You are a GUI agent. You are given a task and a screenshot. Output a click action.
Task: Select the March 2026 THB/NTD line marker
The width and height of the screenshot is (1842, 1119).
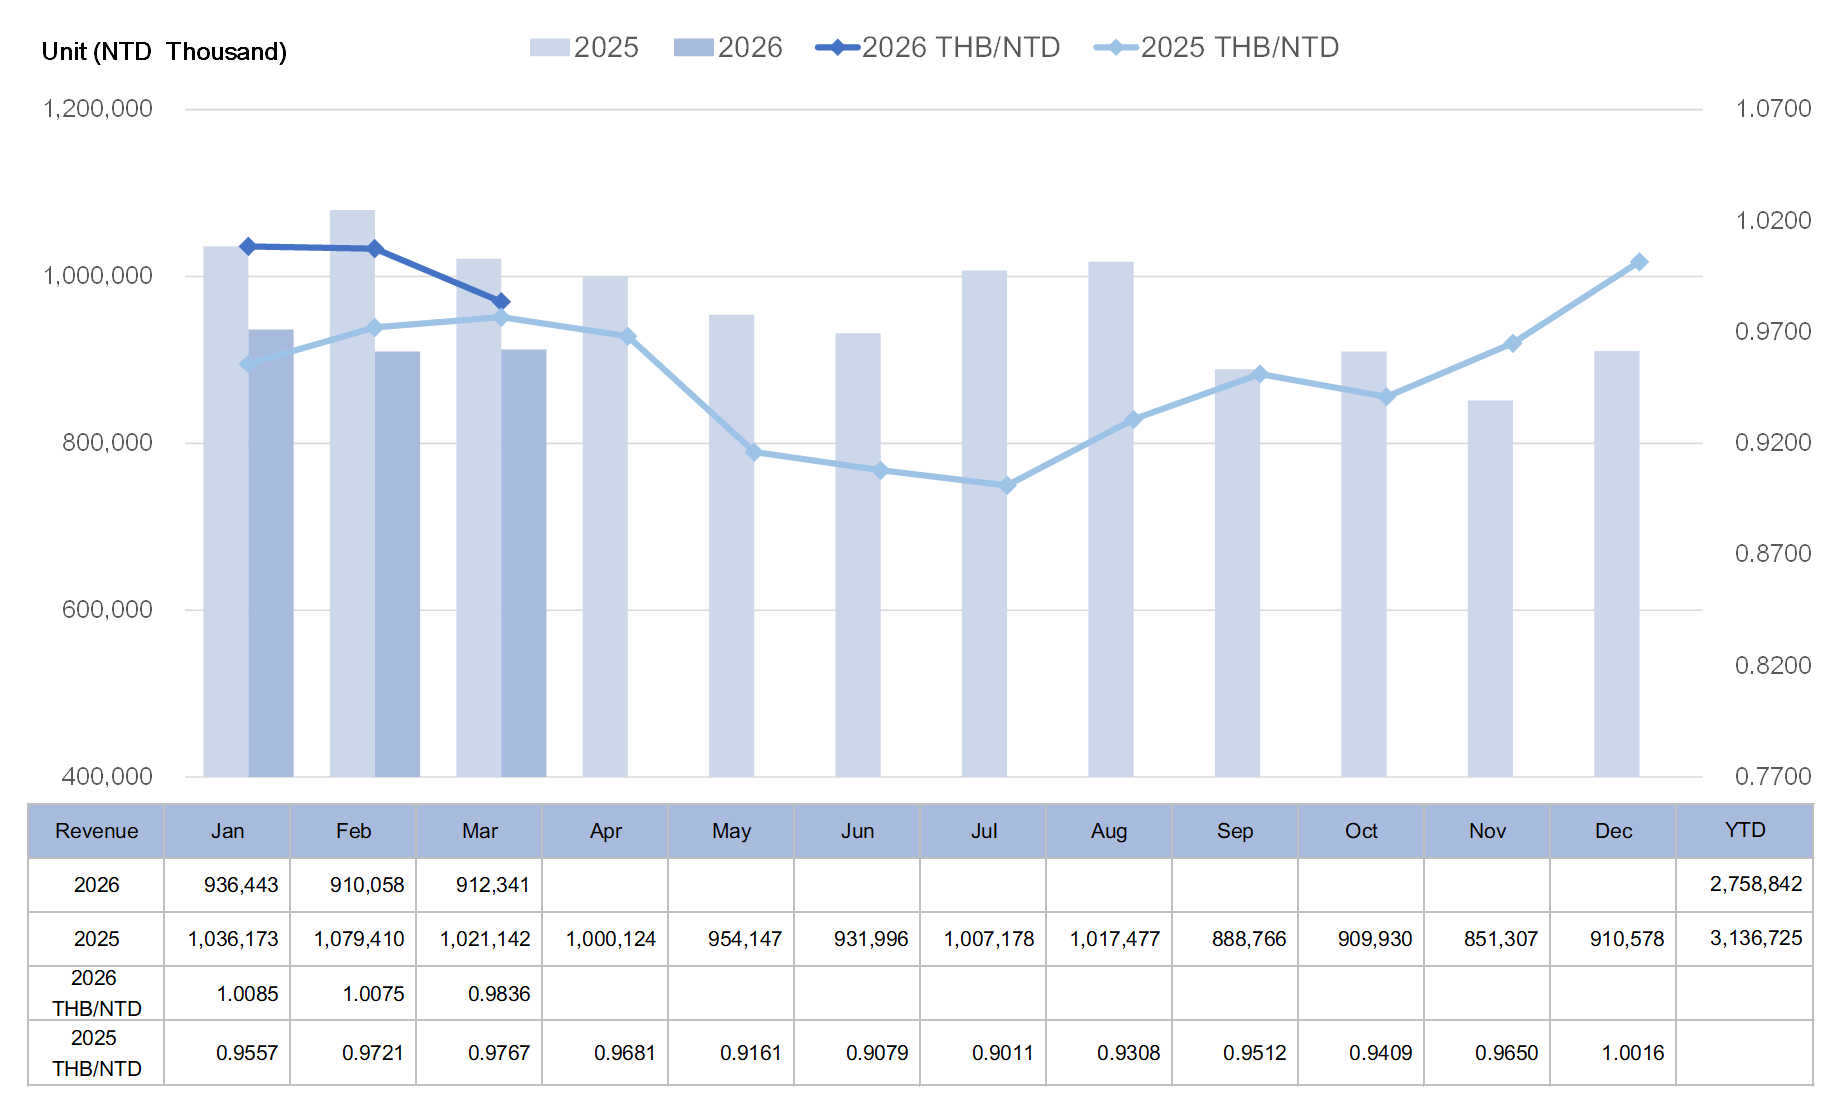tap(502, 301)
